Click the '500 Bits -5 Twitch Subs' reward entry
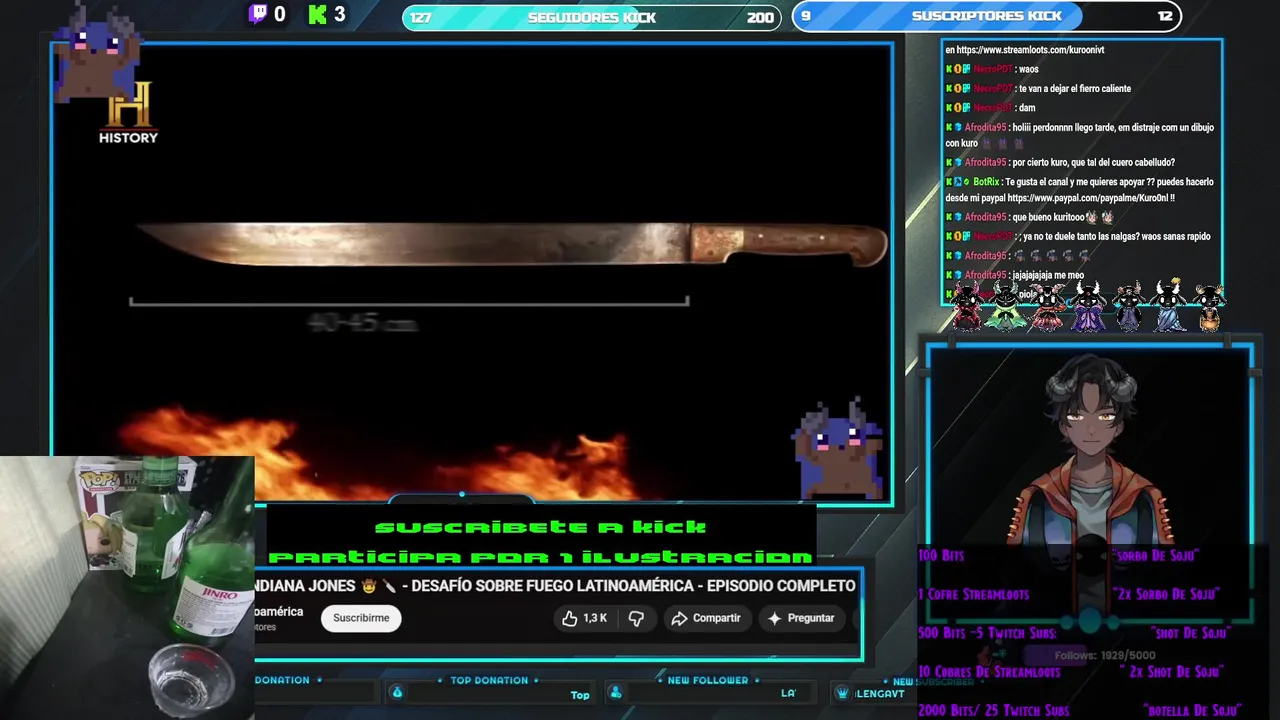Viewport: 1280px width, 720px height. pos(987,633)
